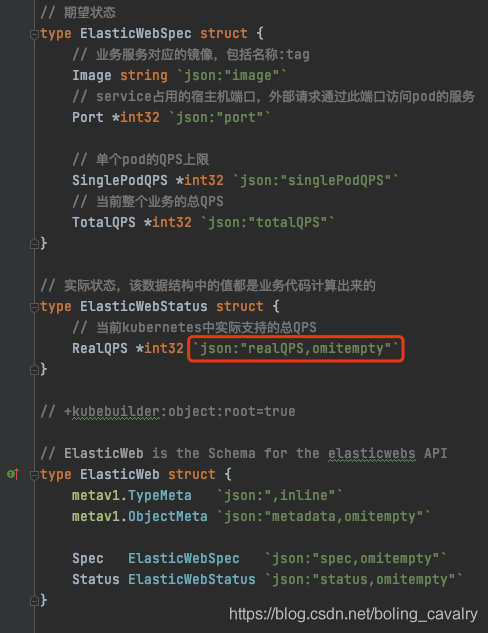Screen dimensions: 488x633
Task: Click the underlined elasticwebs word in comment
Action: tap(371, 453)
